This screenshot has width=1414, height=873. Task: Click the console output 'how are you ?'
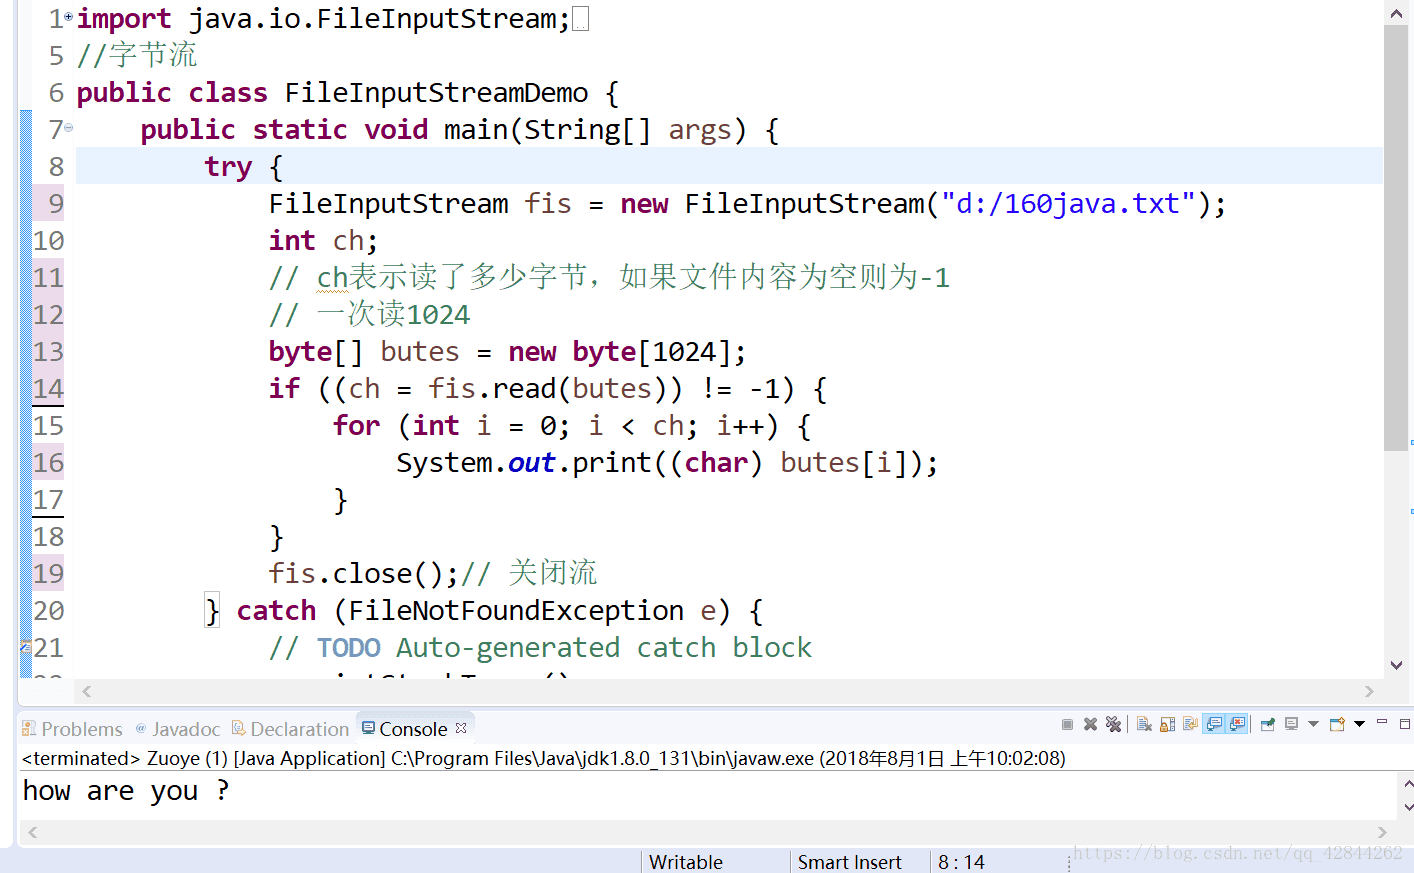click(126, 791)
